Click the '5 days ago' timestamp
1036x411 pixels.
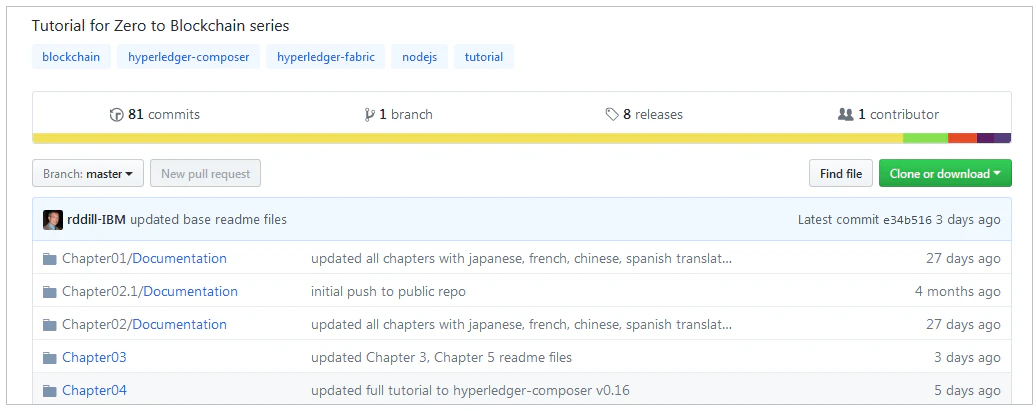[x=967, y=391]
